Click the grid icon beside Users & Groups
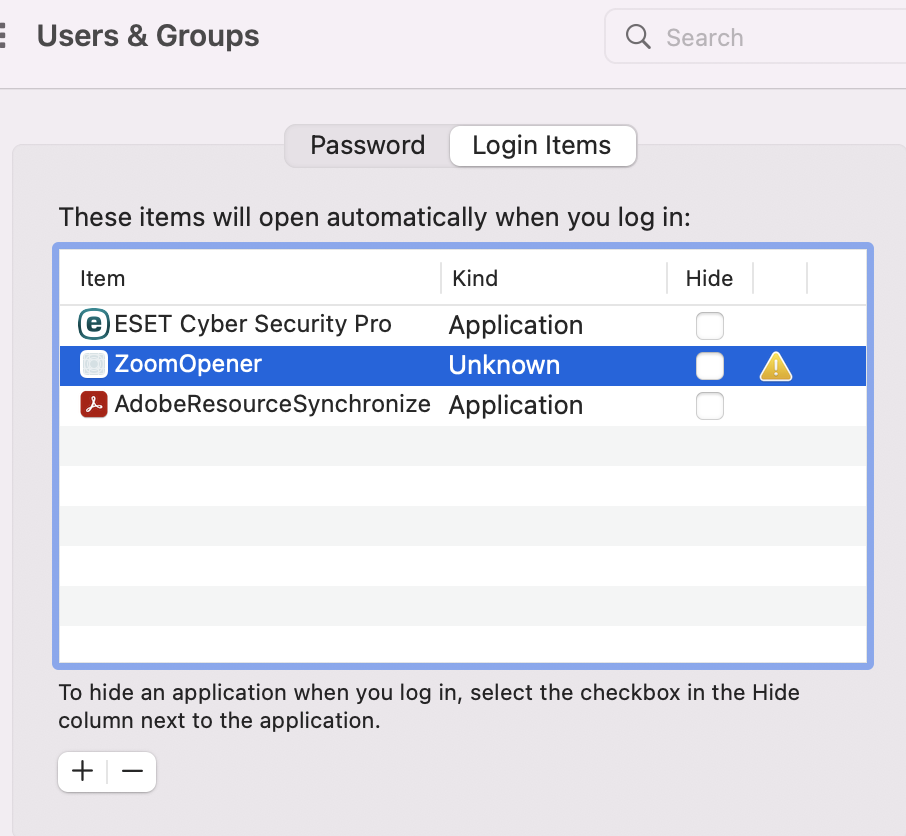The height and width of the screenshot is (836, 906). (x=3, y=37)
